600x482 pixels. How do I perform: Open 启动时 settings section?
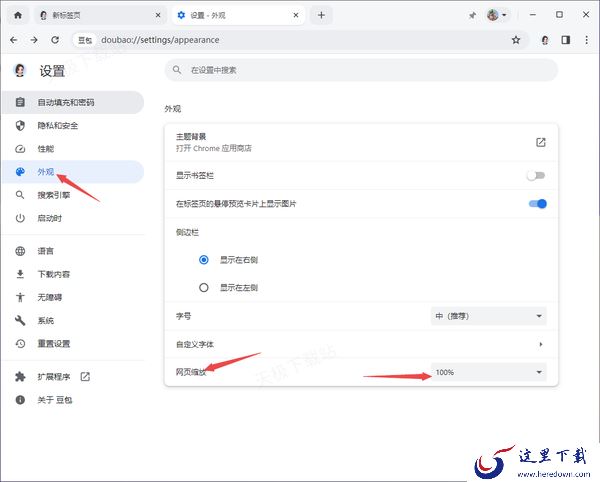[x=73, y=218]
